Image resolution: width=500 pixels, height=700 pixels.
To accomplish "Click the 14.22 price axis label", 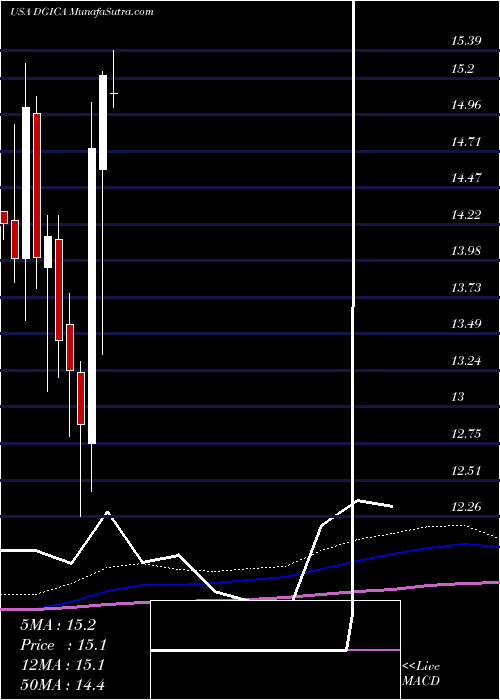I will click(466, 215).
